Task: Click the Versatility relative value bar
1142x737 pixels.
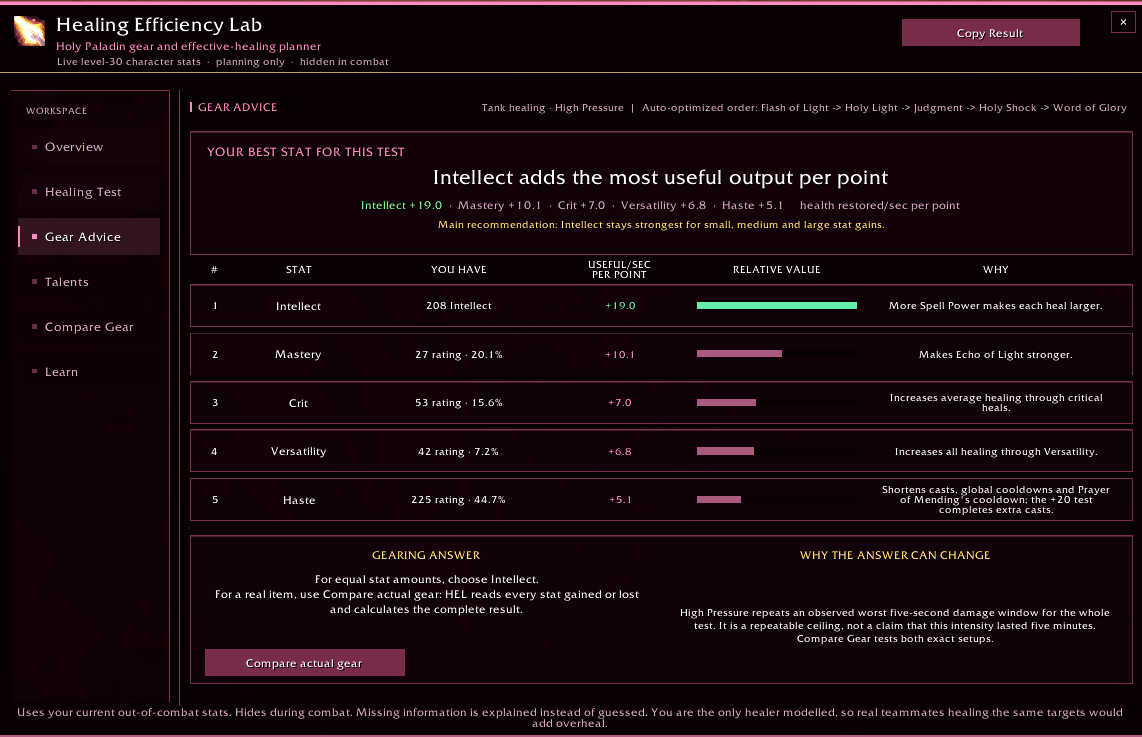Action: tap(776, 452)
